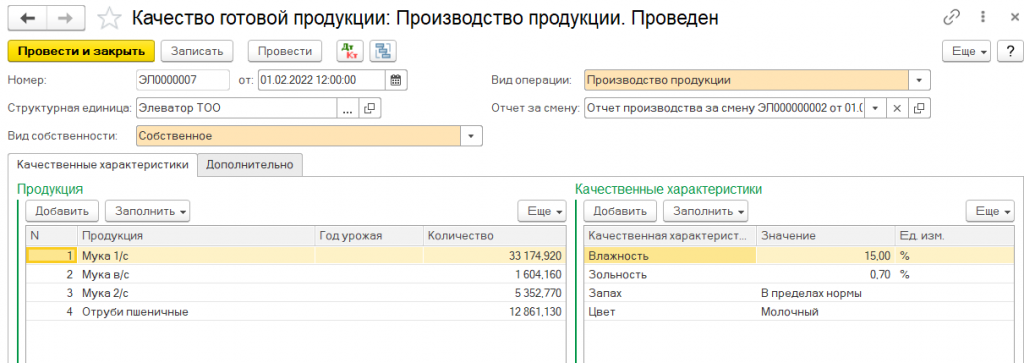Click Провести и закрыть button

[x=81, y=51]
